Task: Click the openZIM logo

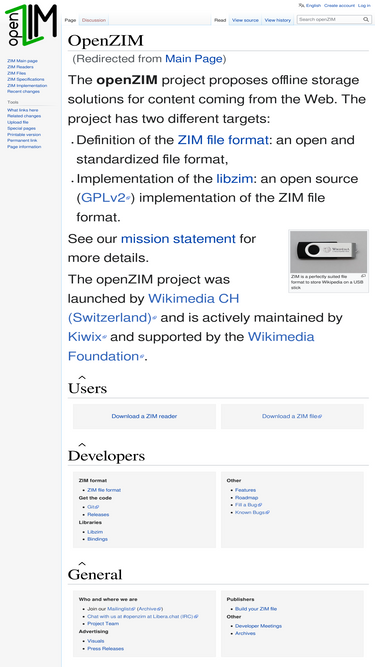Action: click(31, 25)
